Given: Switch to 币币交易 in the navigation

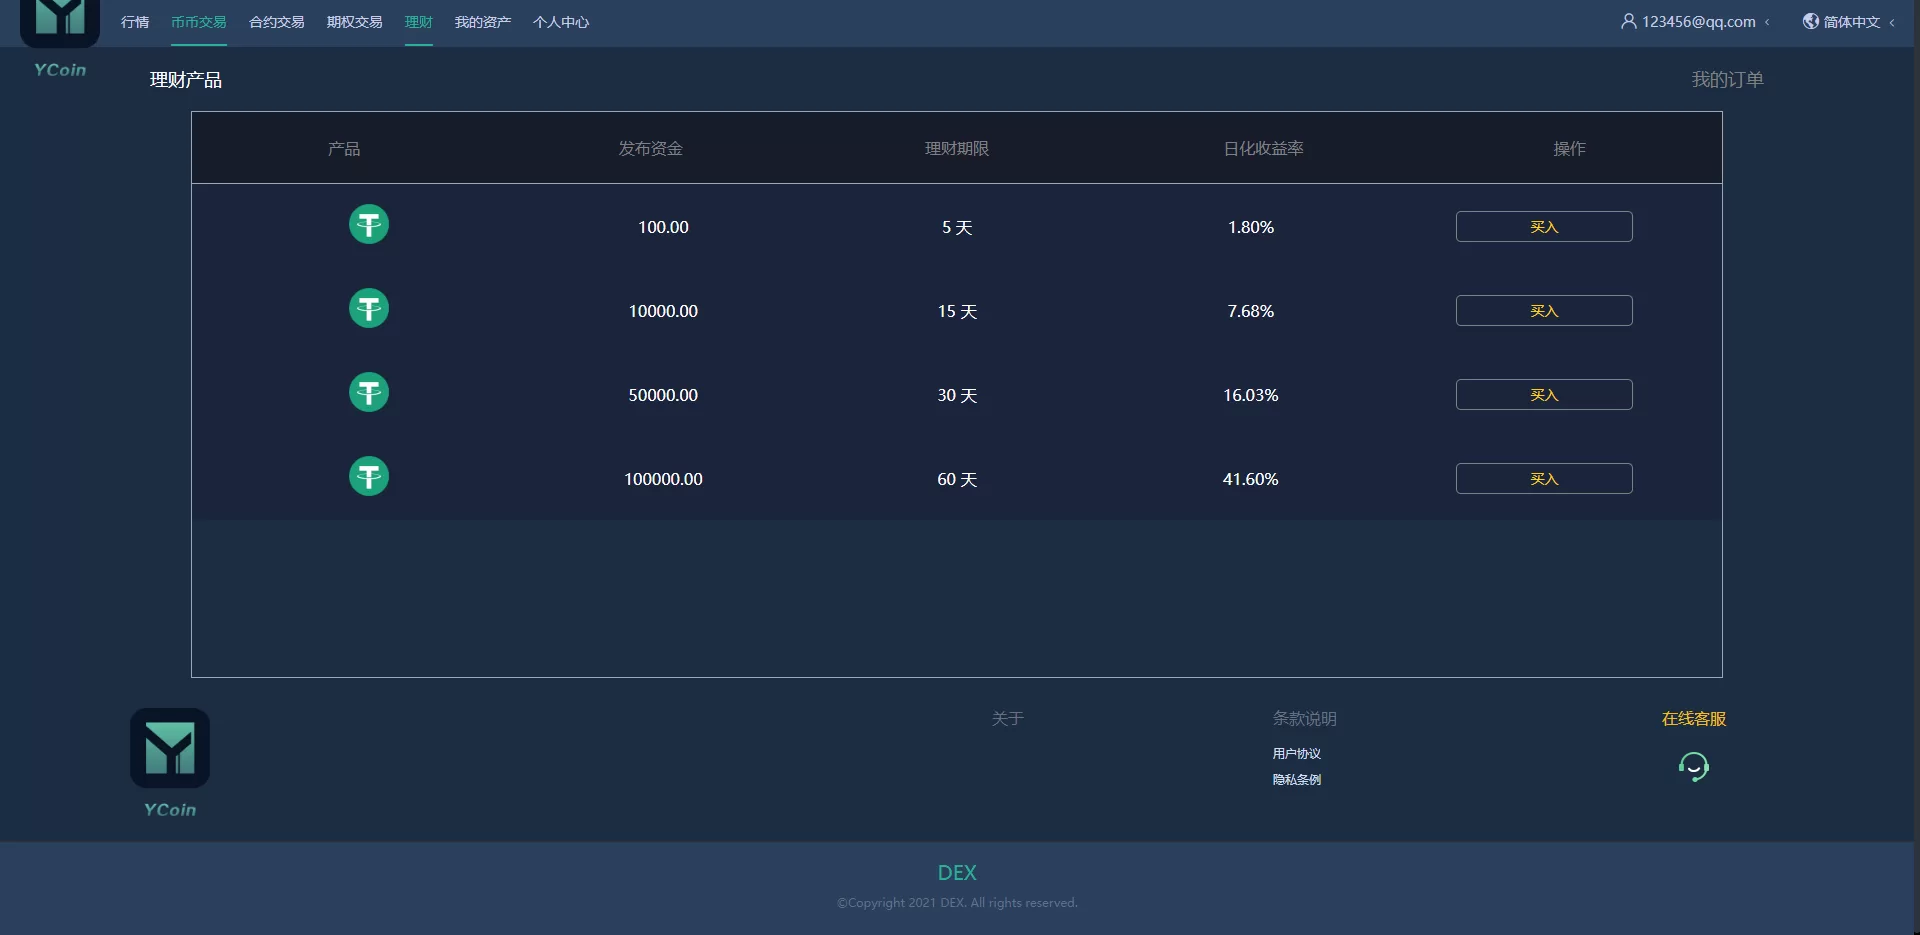Looking at the screenshot, I should click(198, 22).
